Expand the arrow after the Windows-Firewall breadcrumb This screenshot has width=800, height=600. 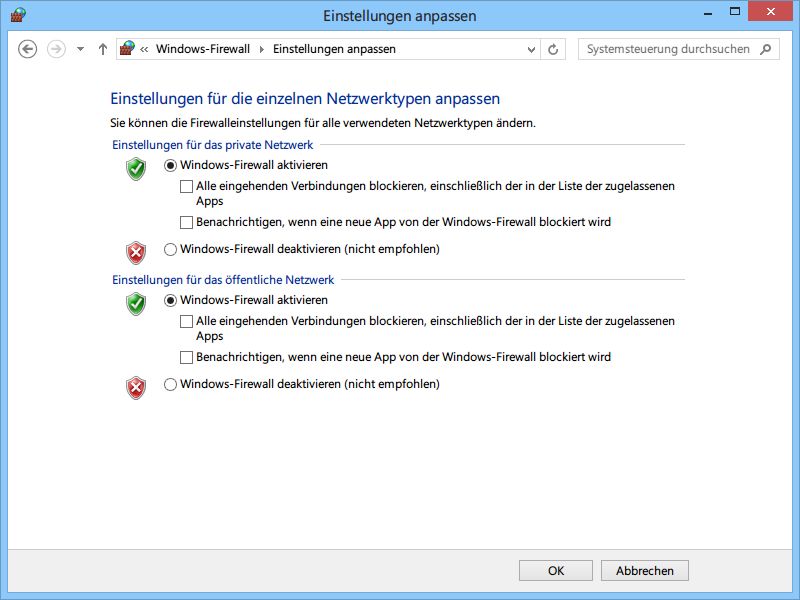coord(262,49)
